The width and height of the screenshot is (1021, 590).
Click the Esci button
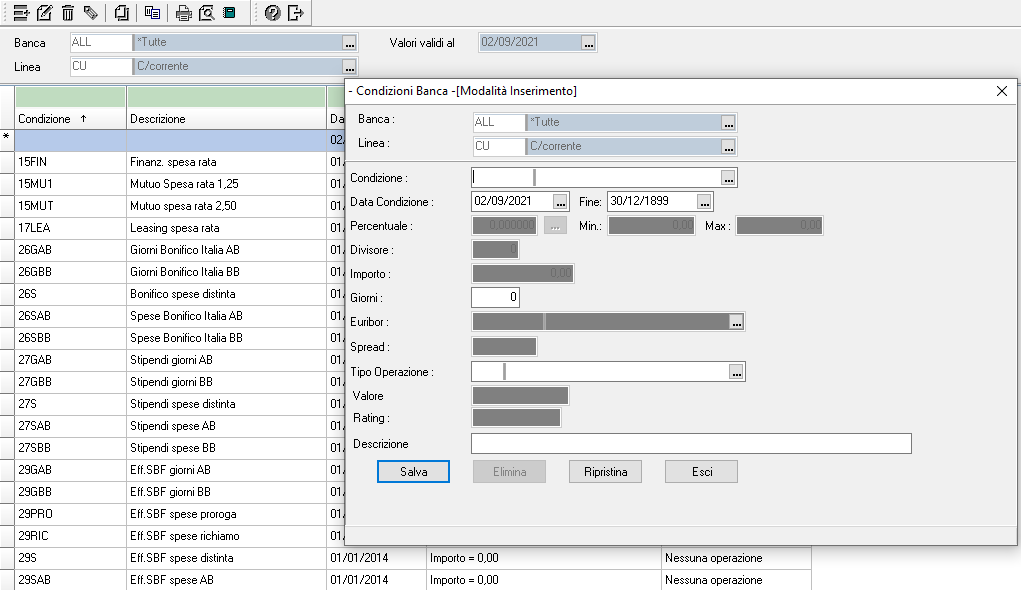click(x=701, y=472)
